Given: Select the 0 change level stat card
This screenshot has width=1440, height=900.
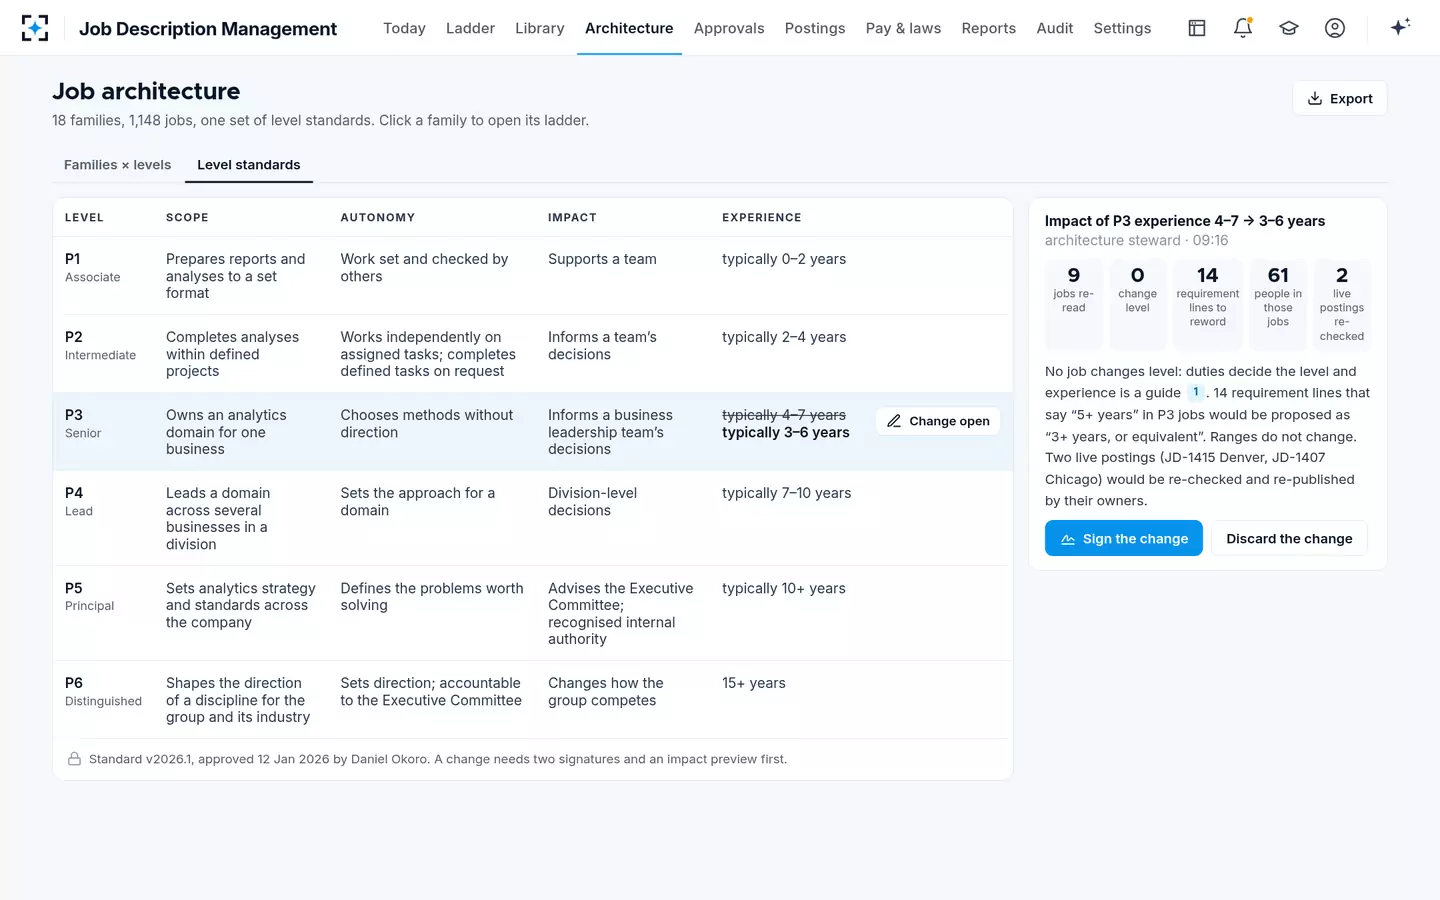Looking at the screenshot, I should (x=1137, y=304).
